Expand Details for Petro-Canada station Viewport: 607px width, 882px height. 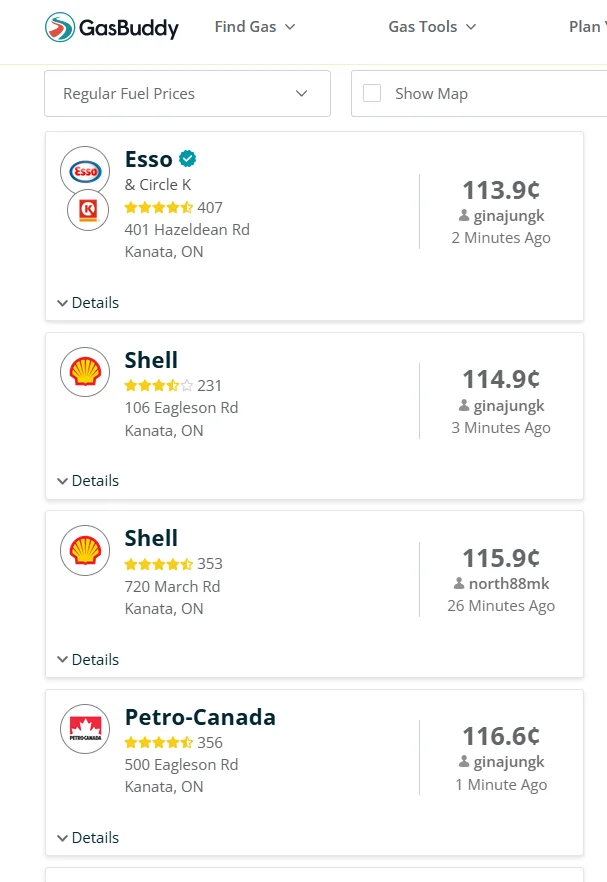[88, 837]
